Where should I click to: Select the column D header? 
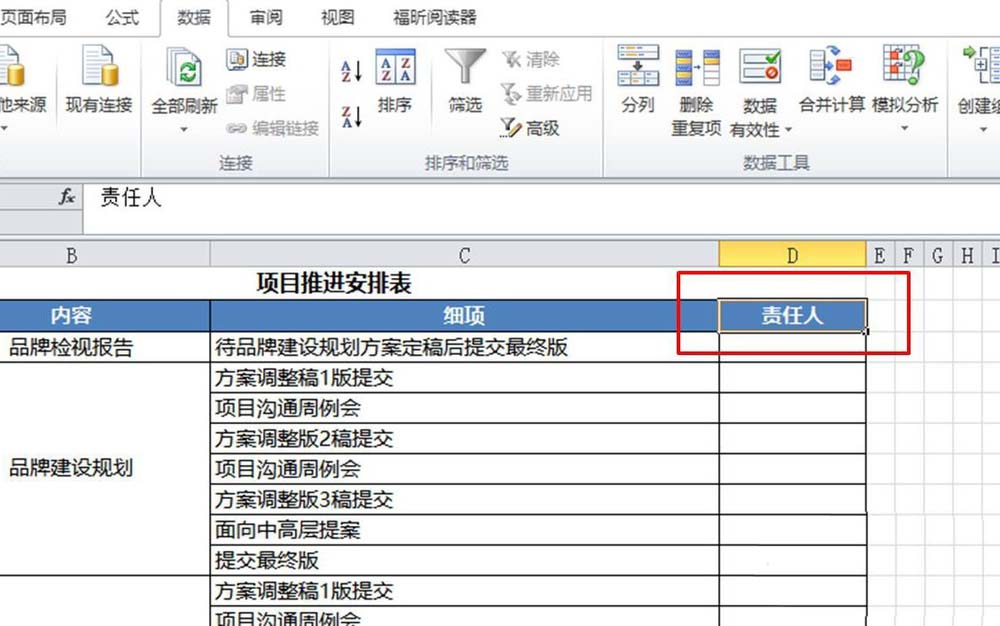pyautogui.click(x=792, y=255)
